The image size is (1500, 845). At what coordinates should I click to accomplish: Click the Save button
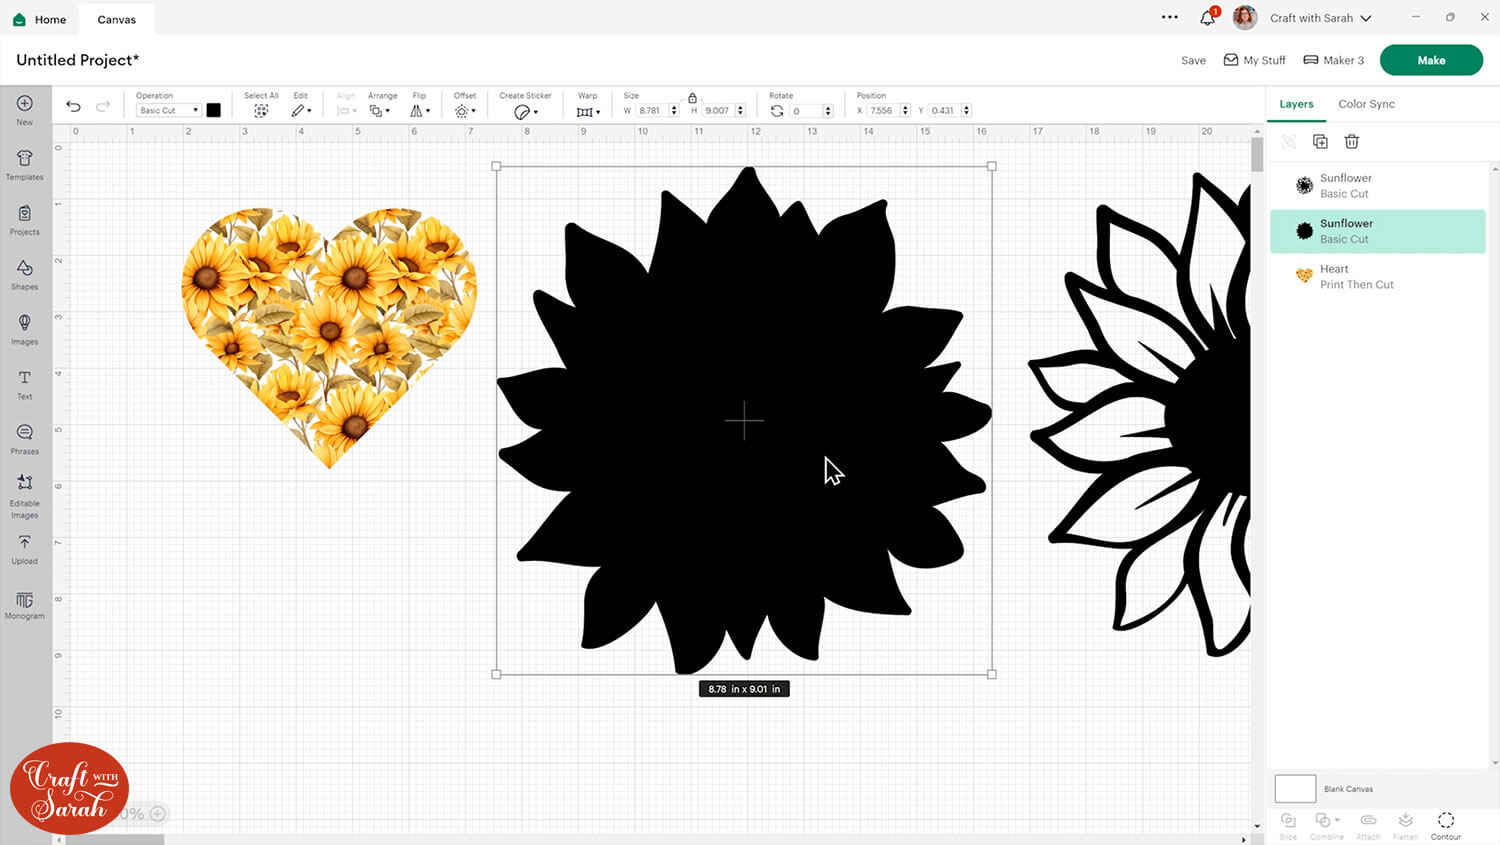(x=1193, y=60)
